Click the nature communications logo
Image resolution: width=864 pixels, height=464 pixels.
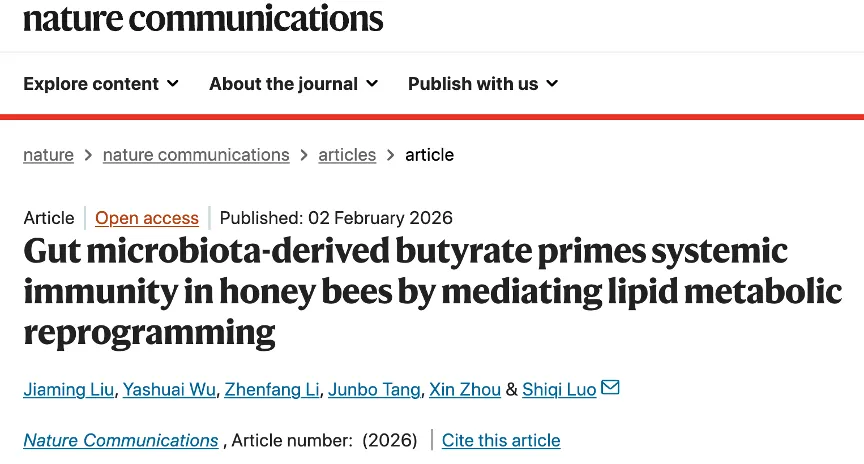click(x=202, y=17)
